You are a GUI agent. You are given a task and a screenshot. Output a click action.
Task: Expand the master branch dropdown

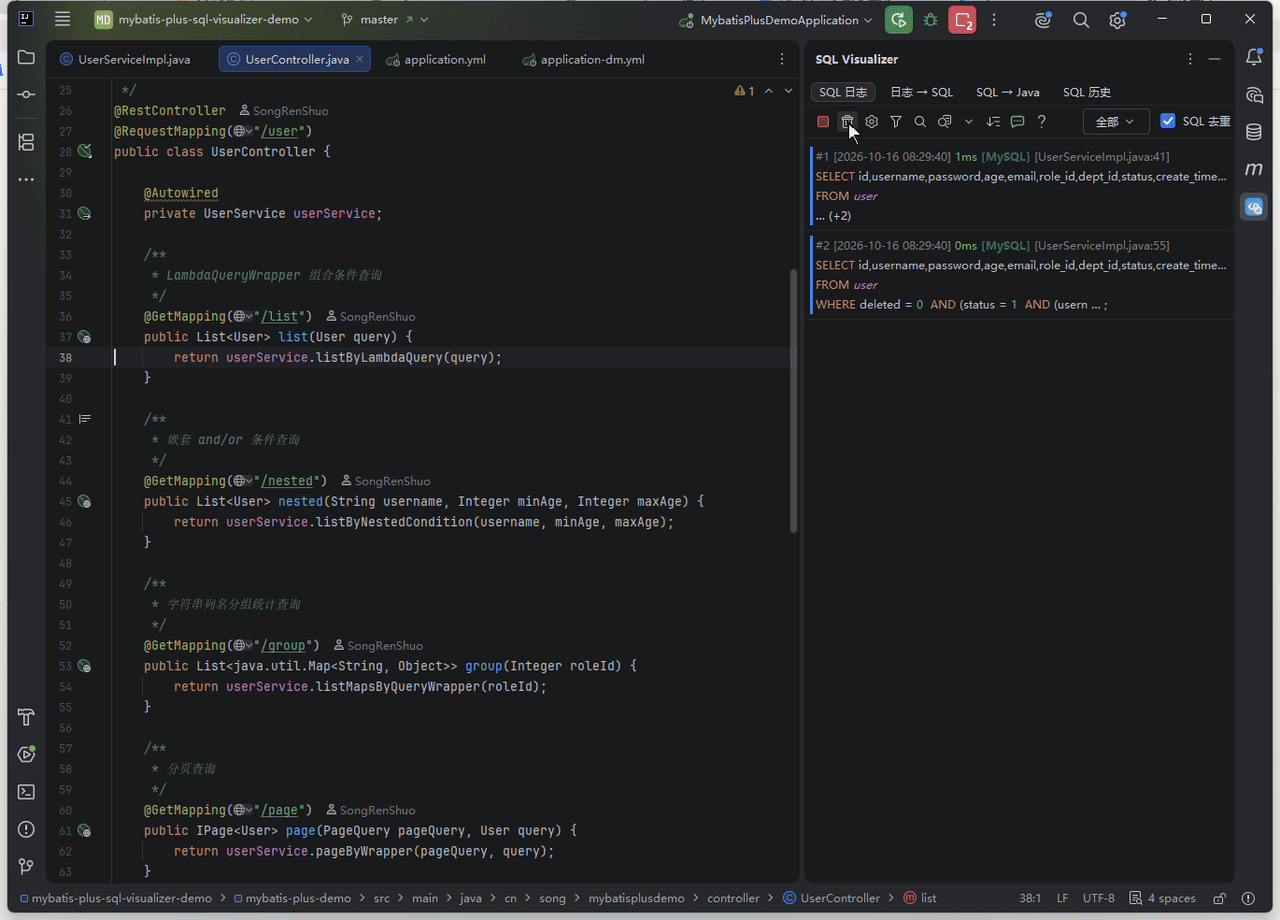(x=385, y=19)
